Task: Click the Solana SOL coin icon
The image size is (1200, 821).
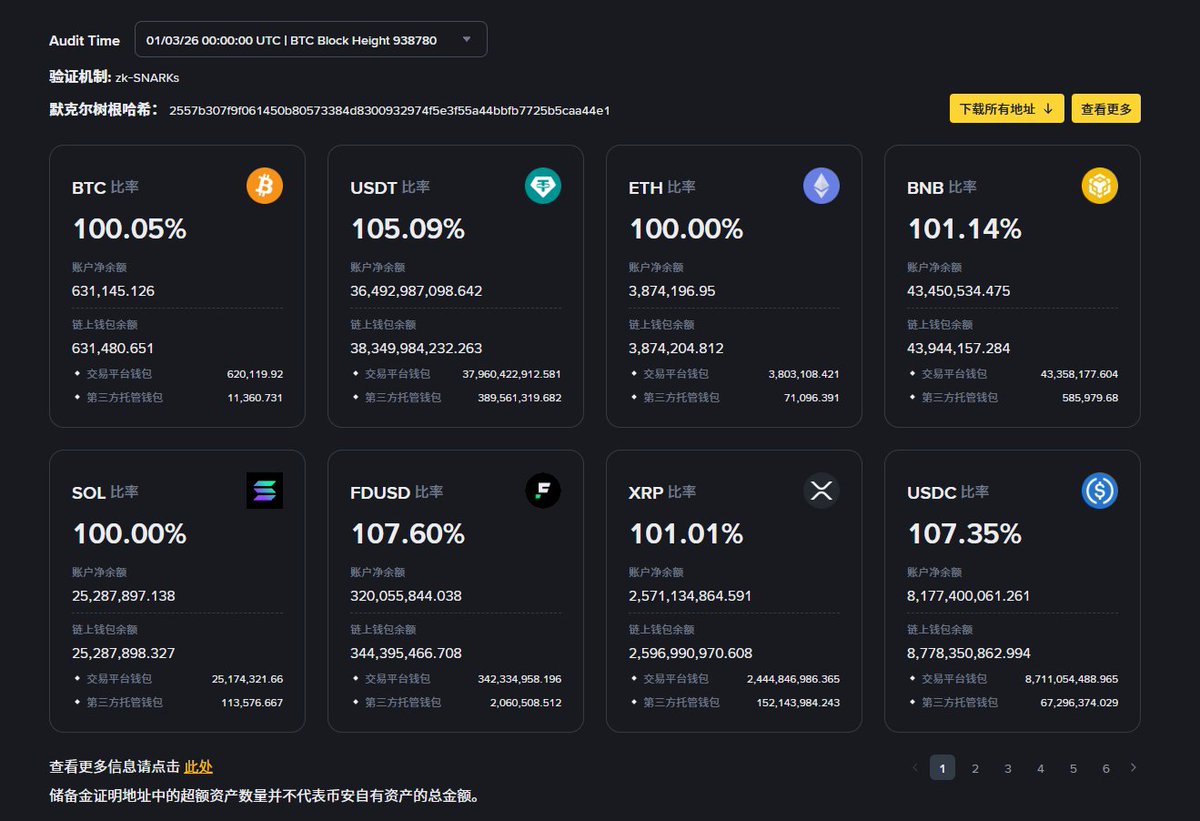Action: click(265, 491)
